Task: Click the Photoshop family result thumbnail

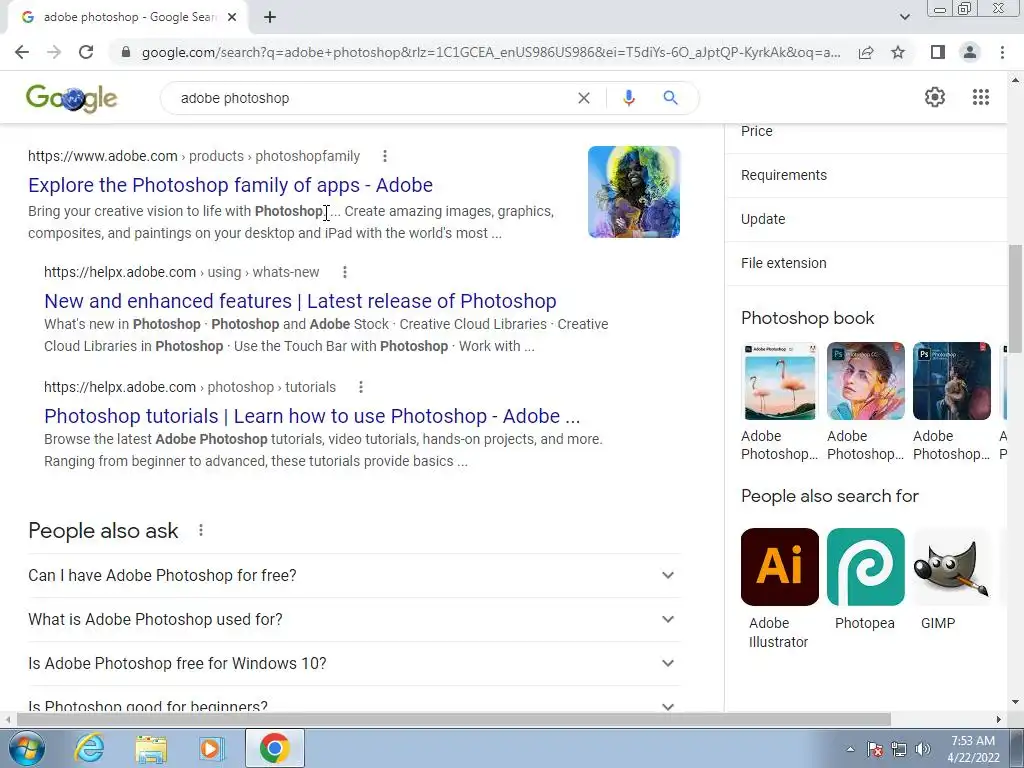Action: [x=634, y=192]
